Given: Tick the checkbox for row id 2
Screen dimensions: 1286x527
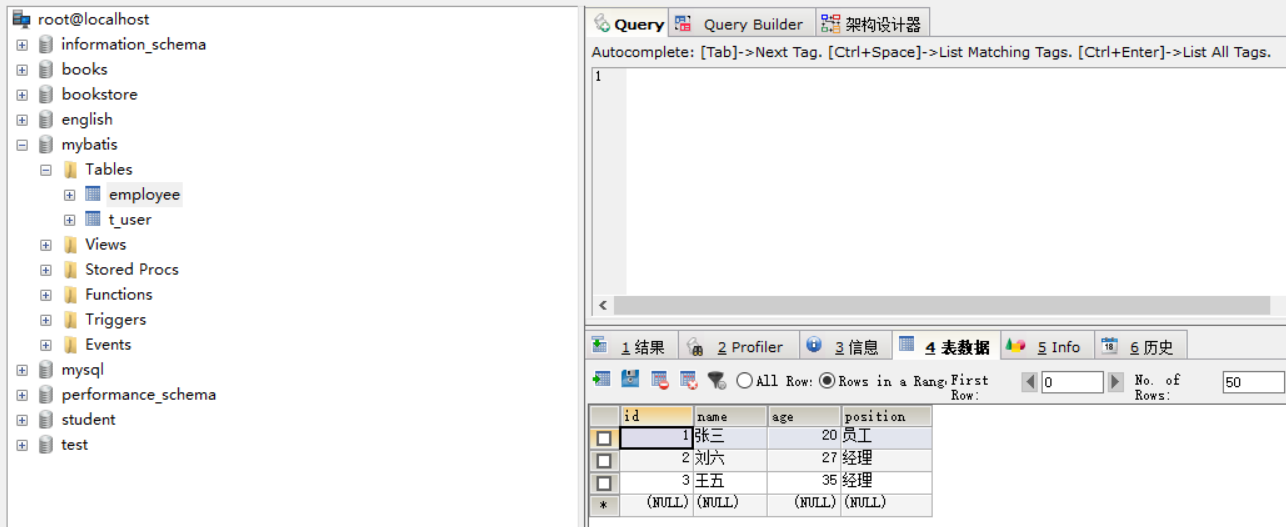Looking at the screenshot, I should [604, 460].
